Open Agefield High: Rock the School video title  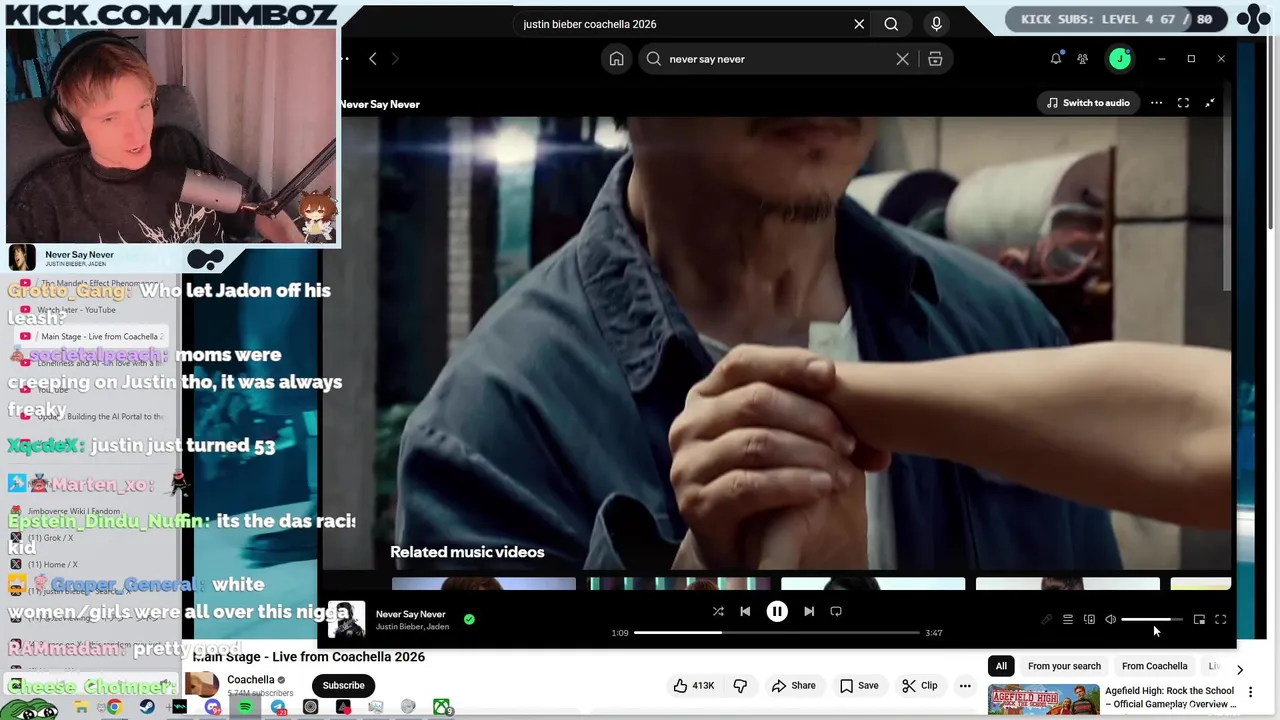[x=1170, y=697]
